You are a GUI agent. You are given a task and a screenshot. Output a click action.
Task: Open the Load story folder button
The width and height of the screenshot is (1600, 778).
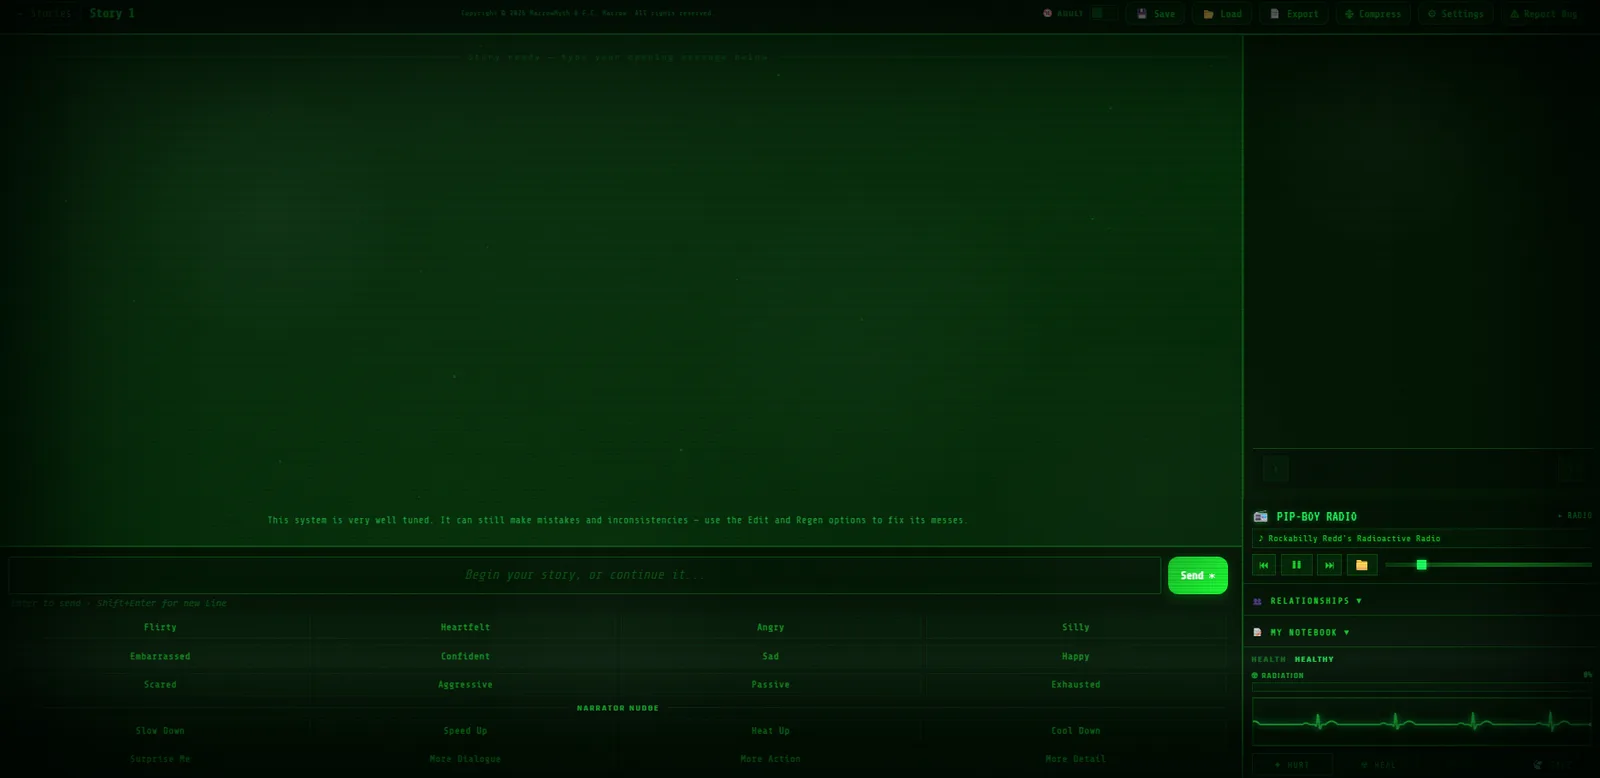pyautogui.click(x=1222, y=14)
